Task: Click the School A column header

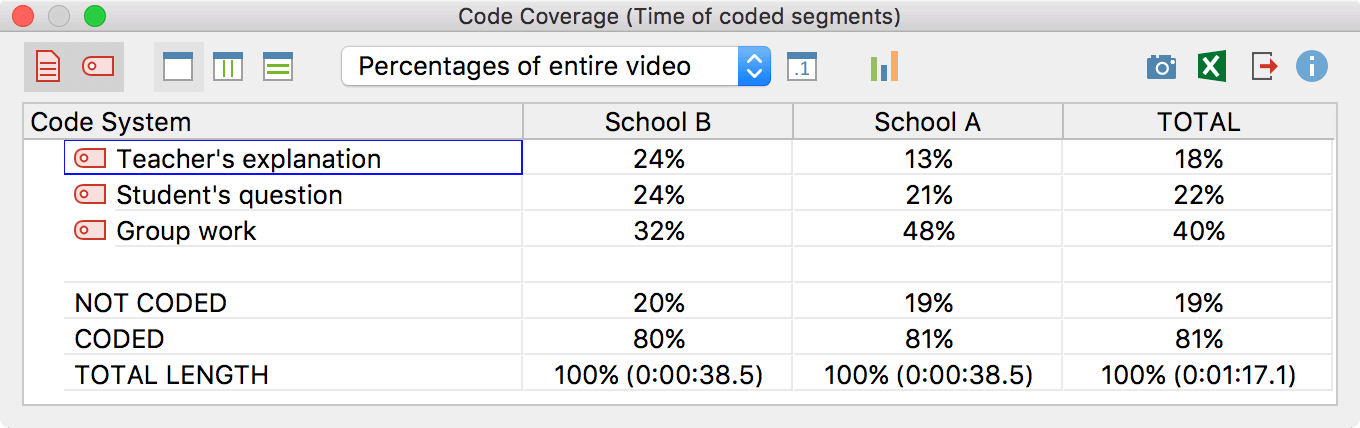Action: tap(927, 122)
